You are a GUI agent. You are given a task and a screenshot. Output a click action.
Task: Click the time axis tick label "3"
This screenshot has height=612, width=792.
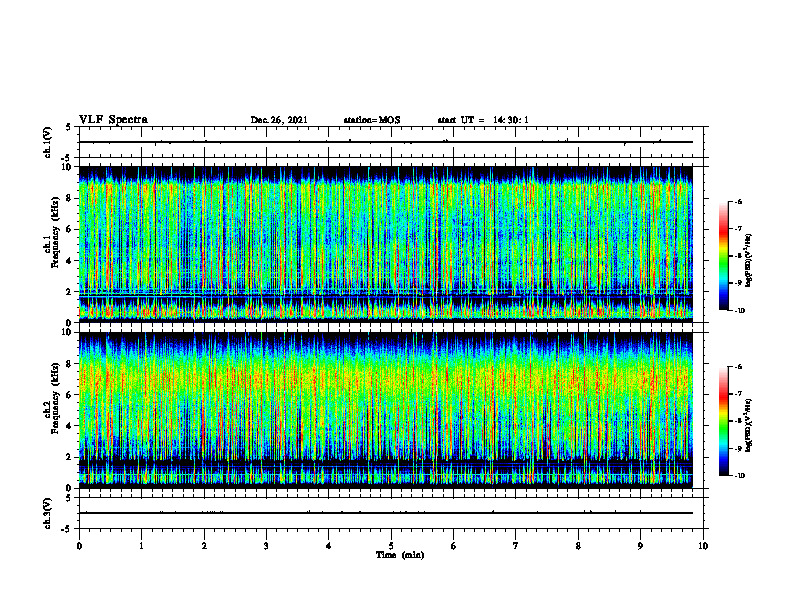267,546
